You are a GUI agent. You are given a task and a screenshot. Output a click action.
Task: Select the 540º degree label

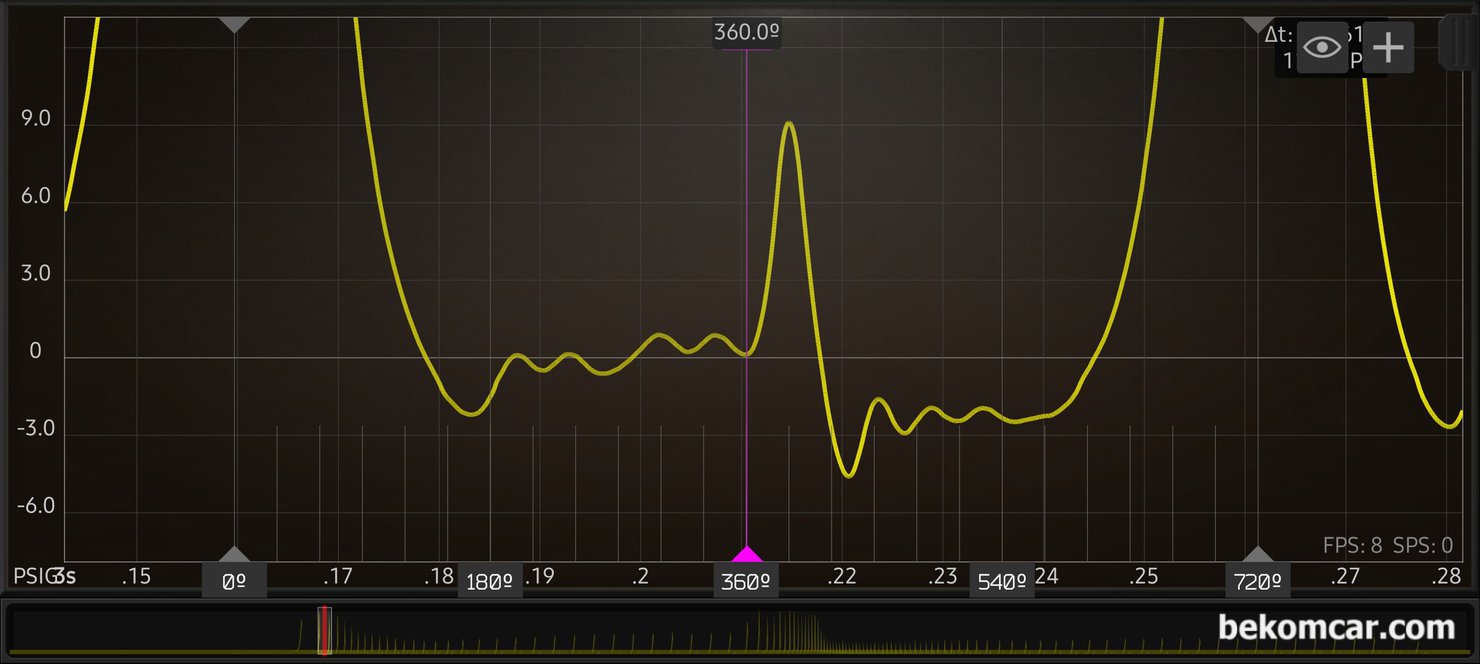tap(1001, 581)
